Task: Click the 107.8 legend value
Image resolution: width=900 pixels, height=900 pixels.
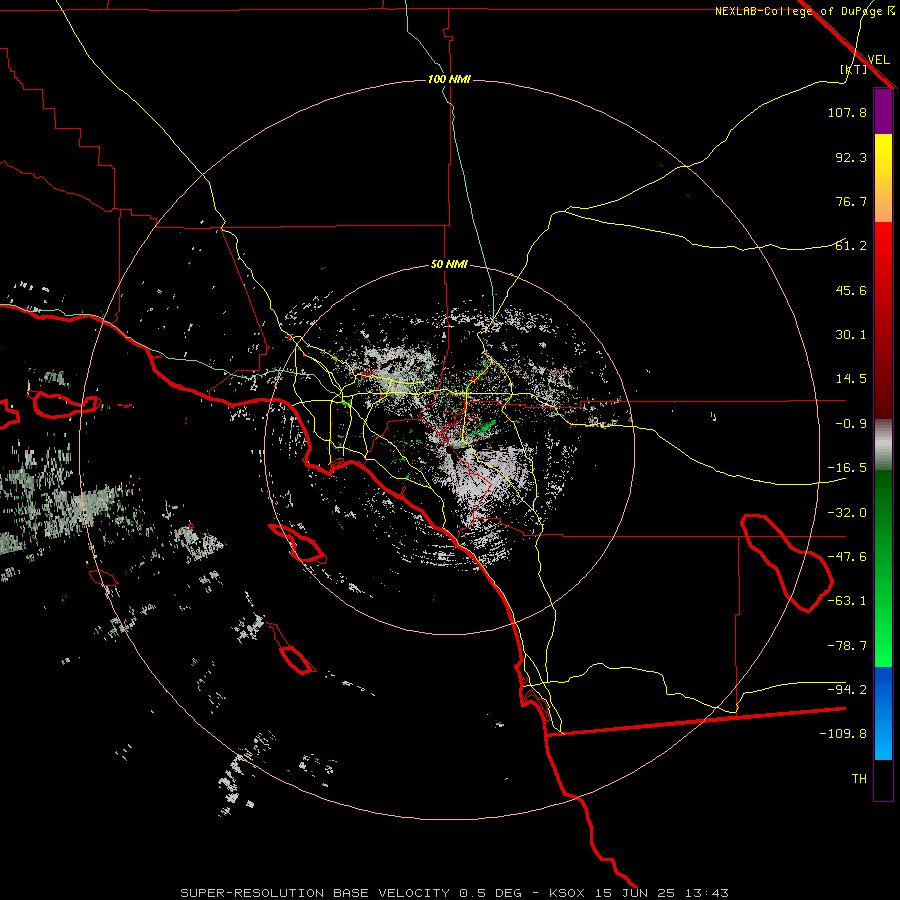Action: coord(847,112)
